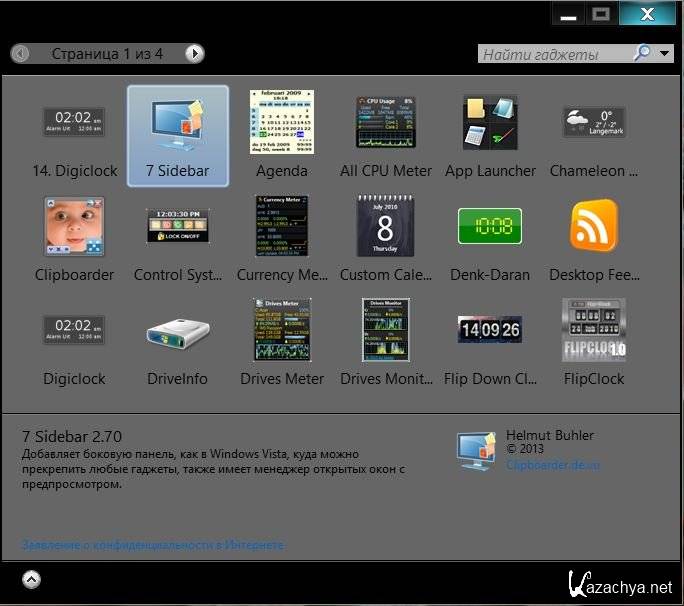Go to the next gadgets page
The height and width of the screenshot is (606, 684).
(195, 54)
